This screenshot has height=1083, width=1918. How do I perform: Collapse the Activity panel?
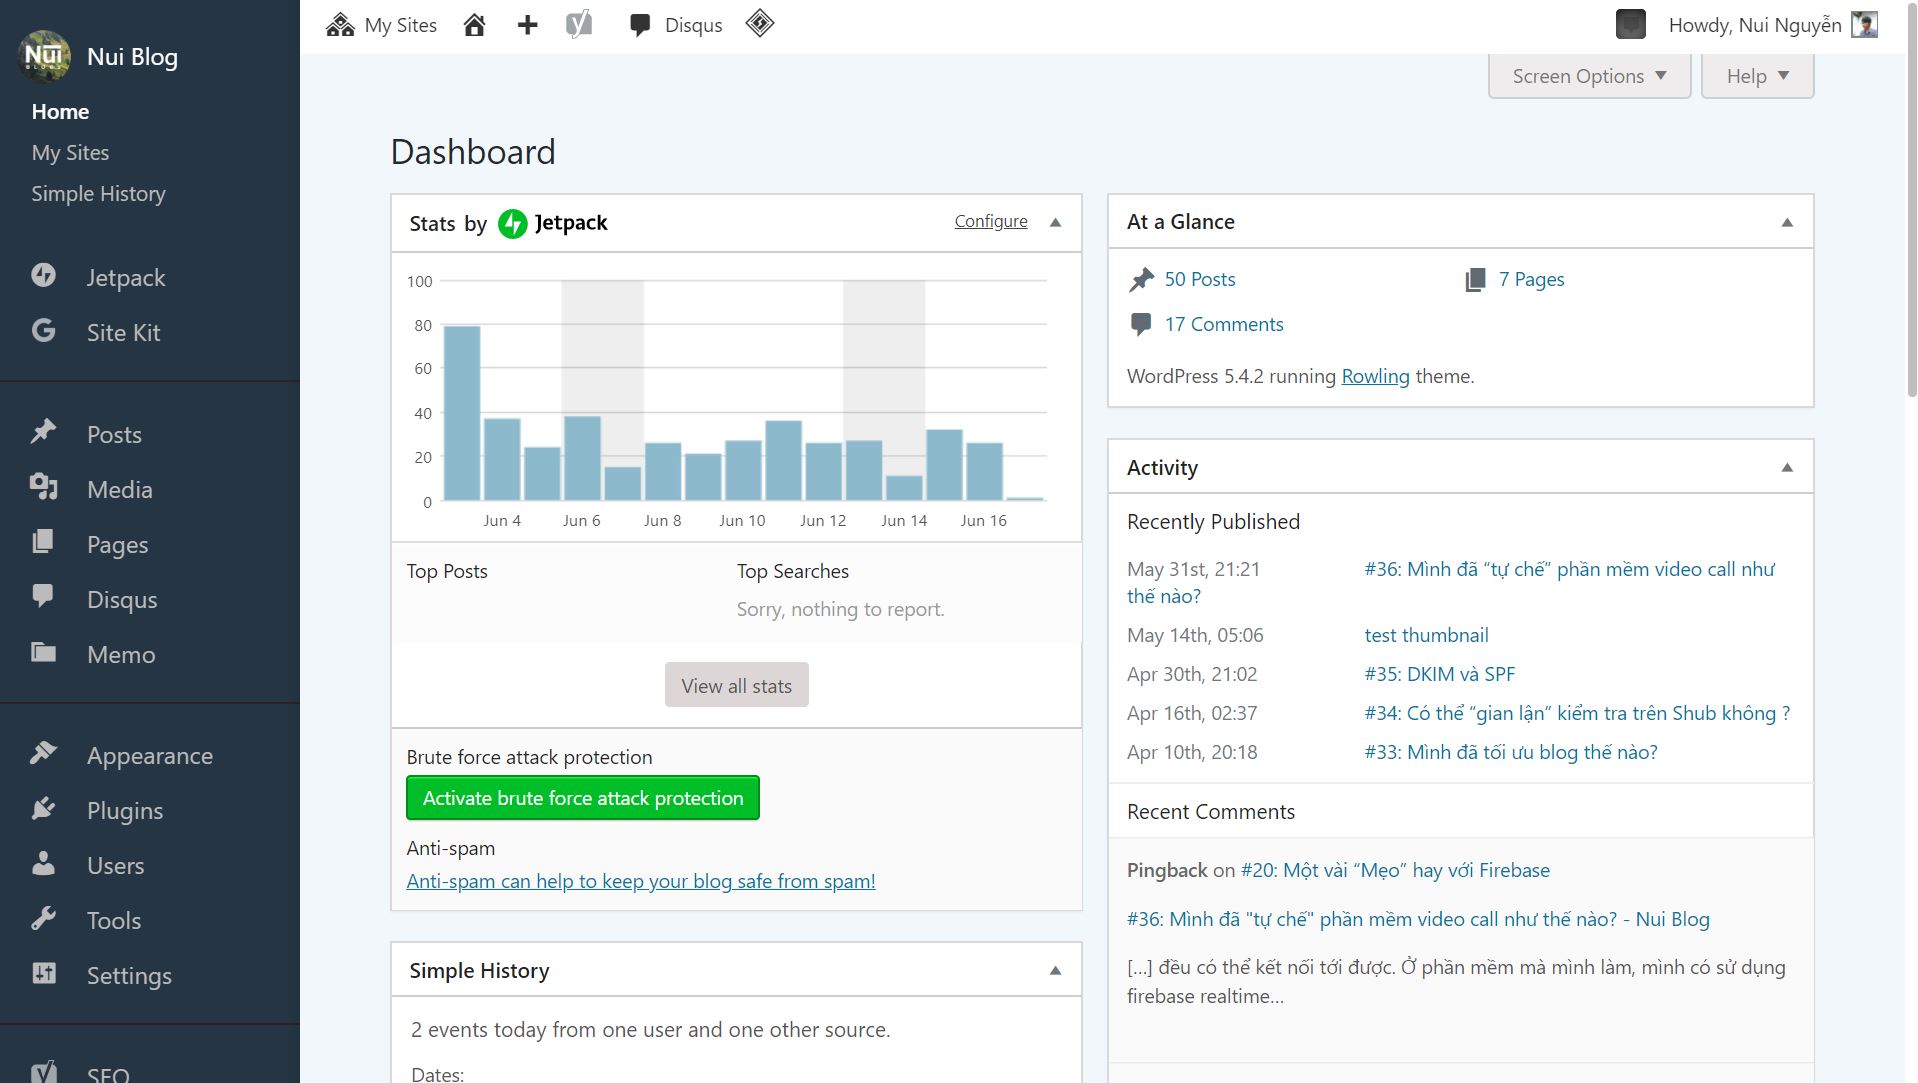[x=1787, y=467]
